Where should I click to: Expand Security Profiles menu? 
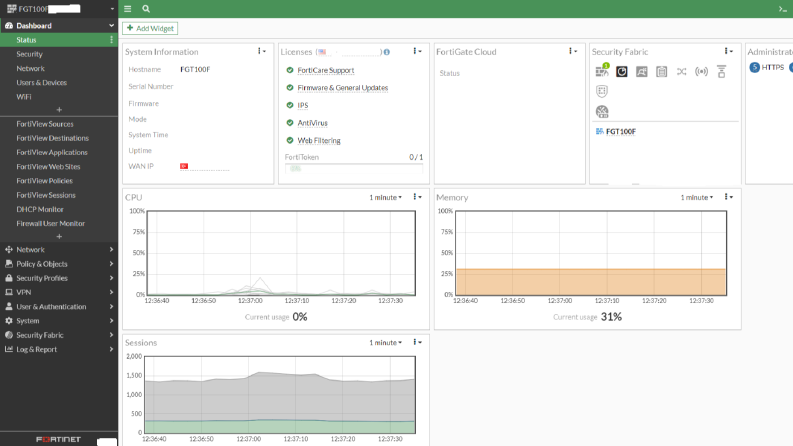click(x=59, y=278)
